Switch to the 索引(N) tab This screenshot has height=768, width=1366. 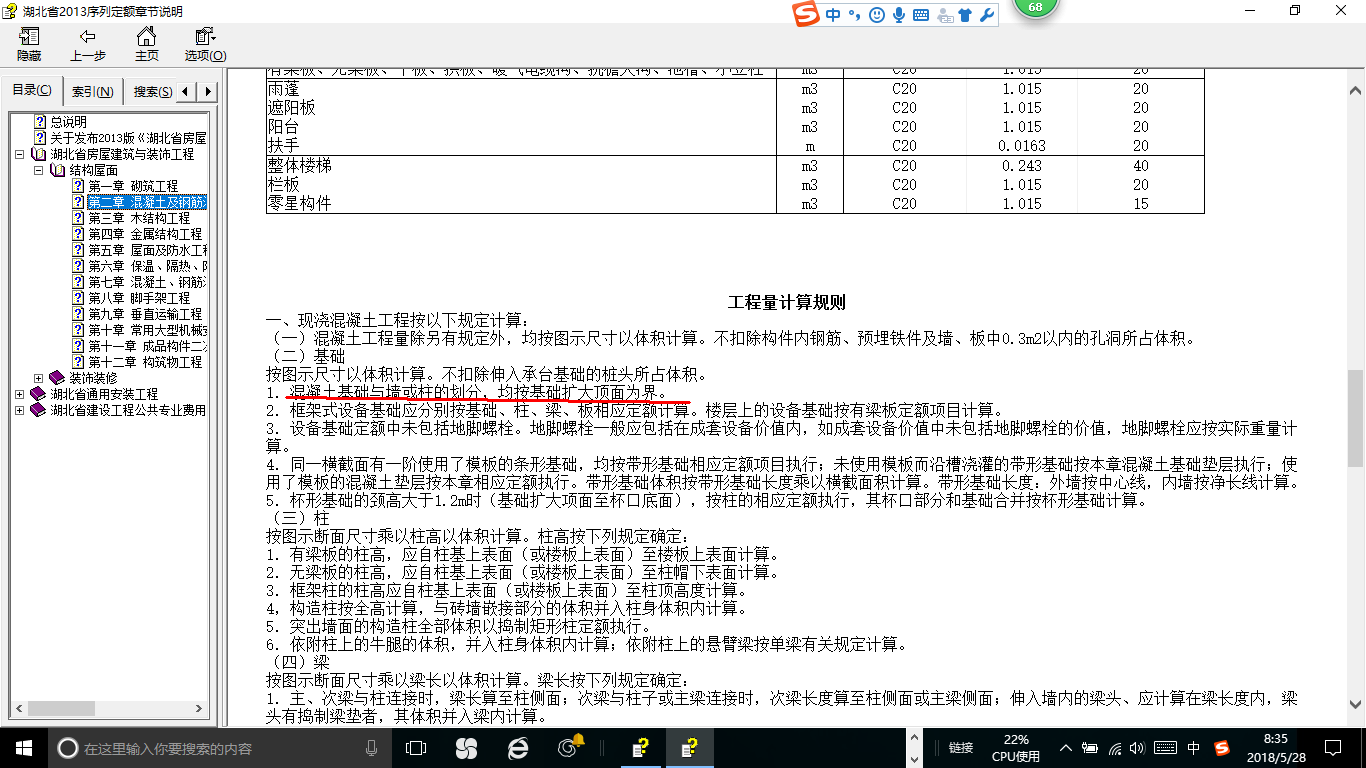point(93,92)
